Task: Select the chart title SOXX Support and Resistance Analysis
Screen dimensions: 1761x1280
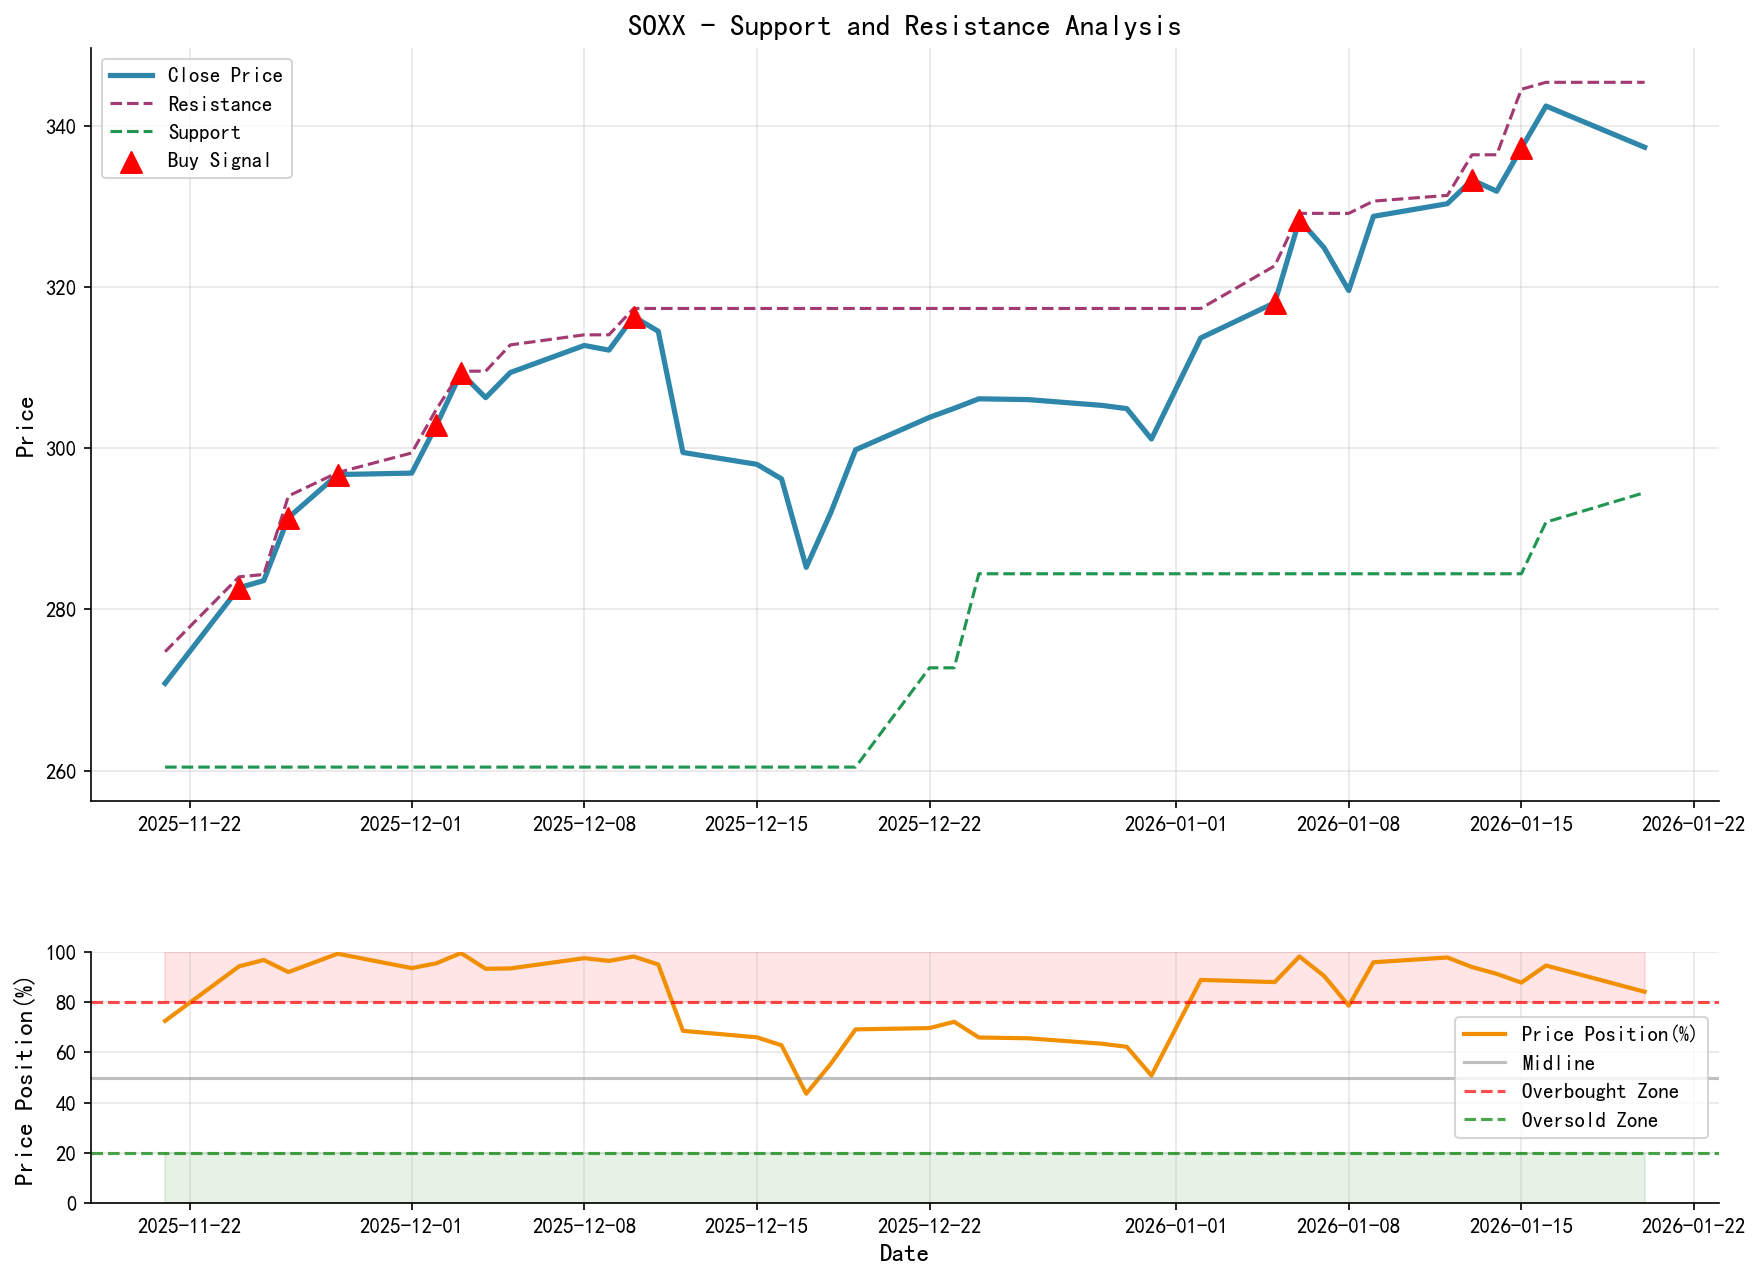Action: point(904,26)
